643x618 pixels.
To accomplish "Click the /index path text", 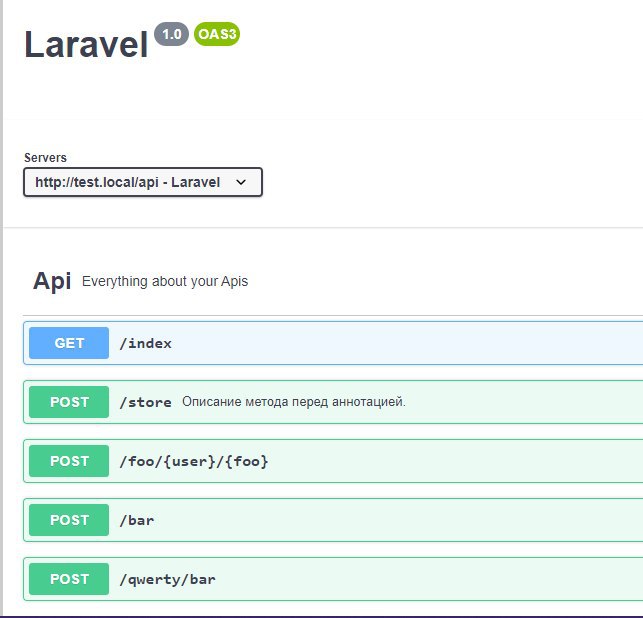I will 146,344.
